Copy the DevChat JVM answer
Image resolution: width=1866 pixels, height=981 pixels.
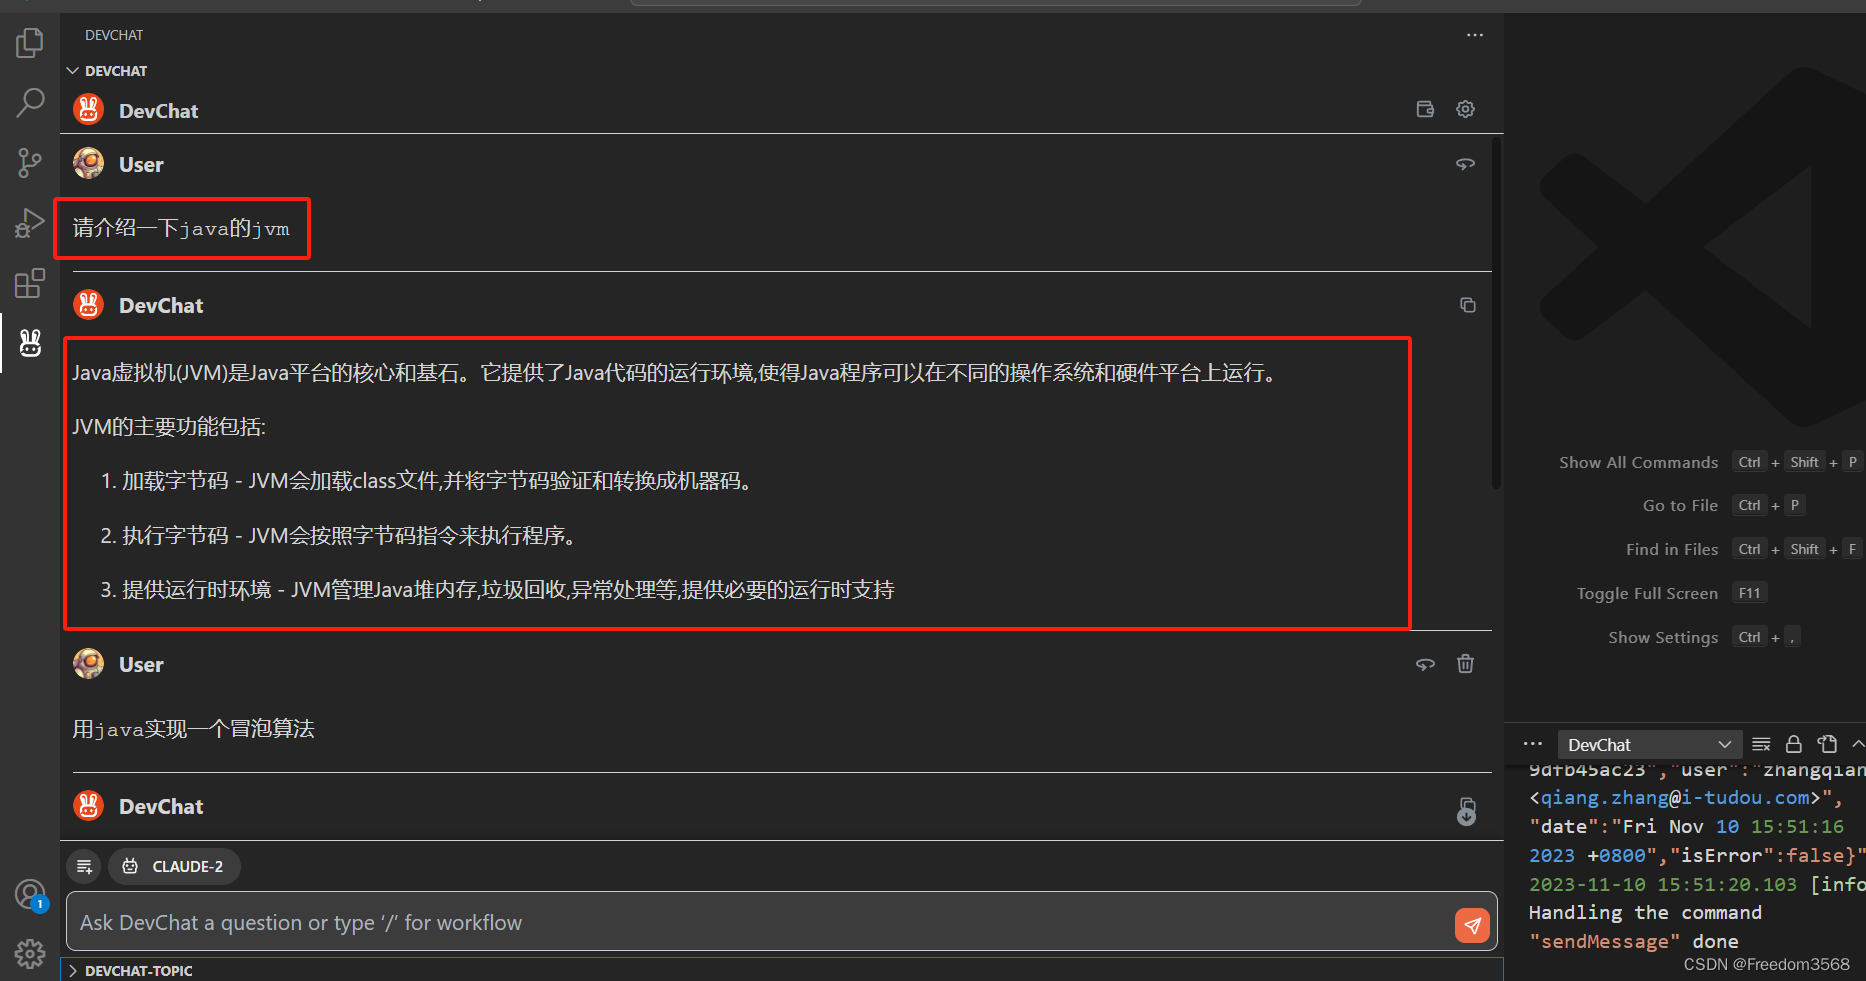point(1467,305)
